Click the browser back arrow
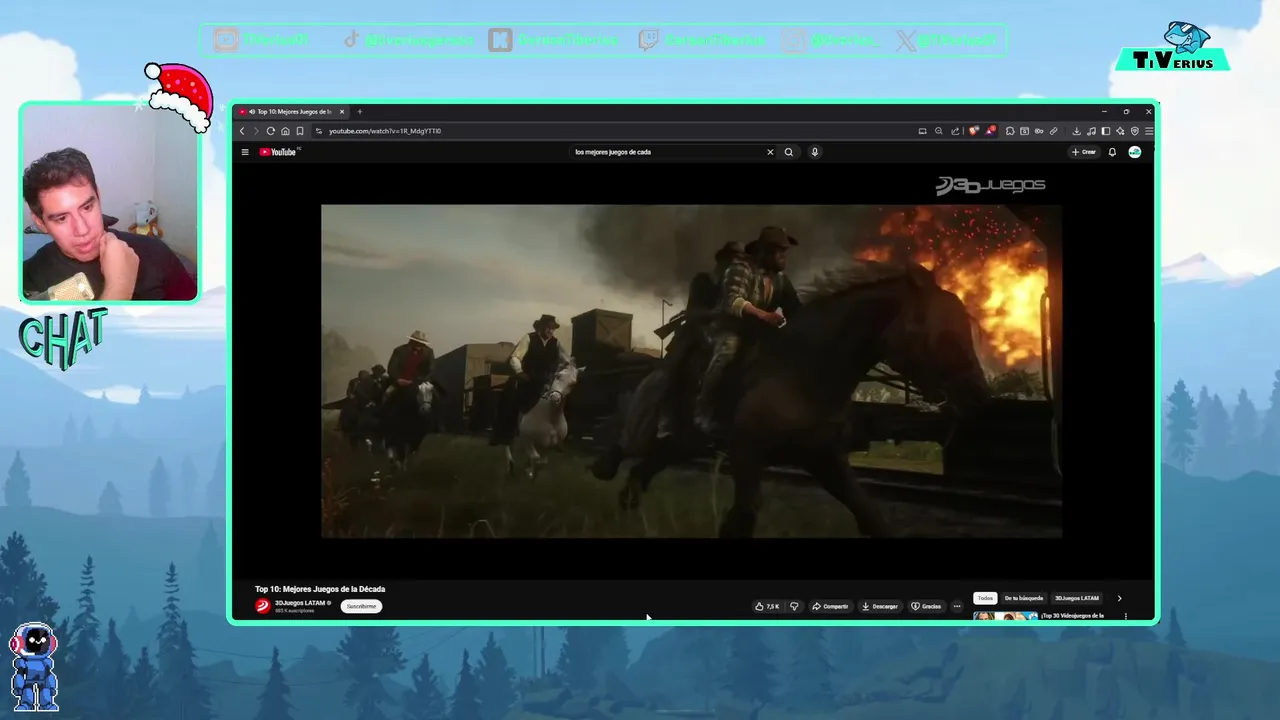 (242, 131)
